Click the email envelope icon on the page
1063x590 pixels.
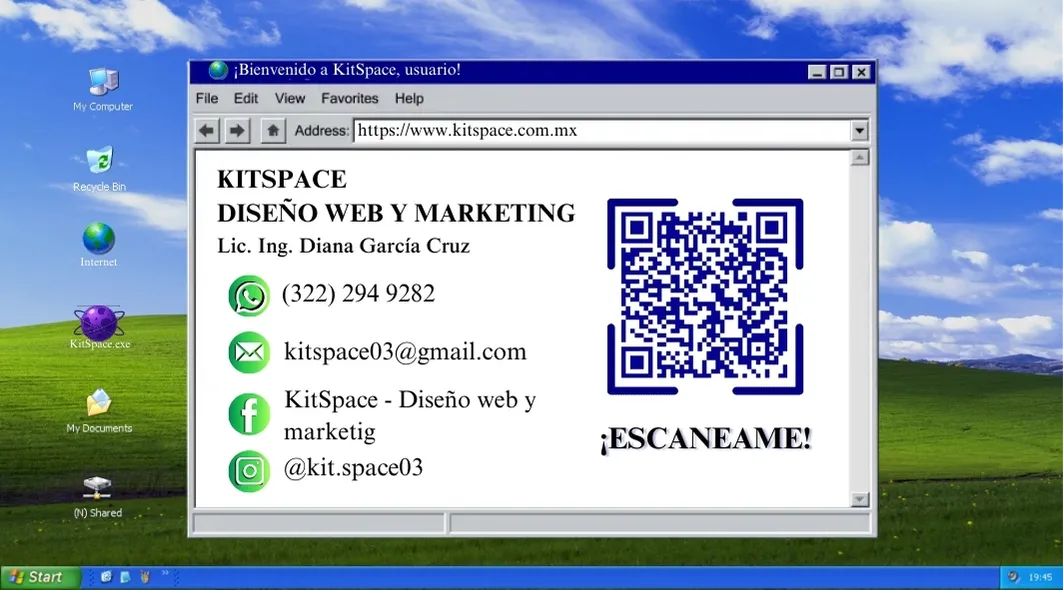[248, 352]
